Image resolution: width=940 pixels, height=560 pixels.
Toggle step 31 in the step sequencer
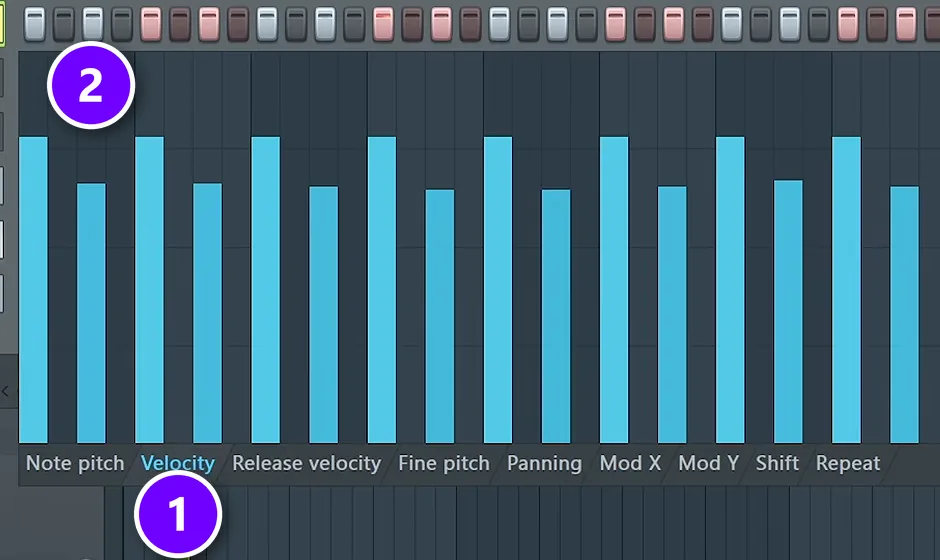(x=906, y=25)
